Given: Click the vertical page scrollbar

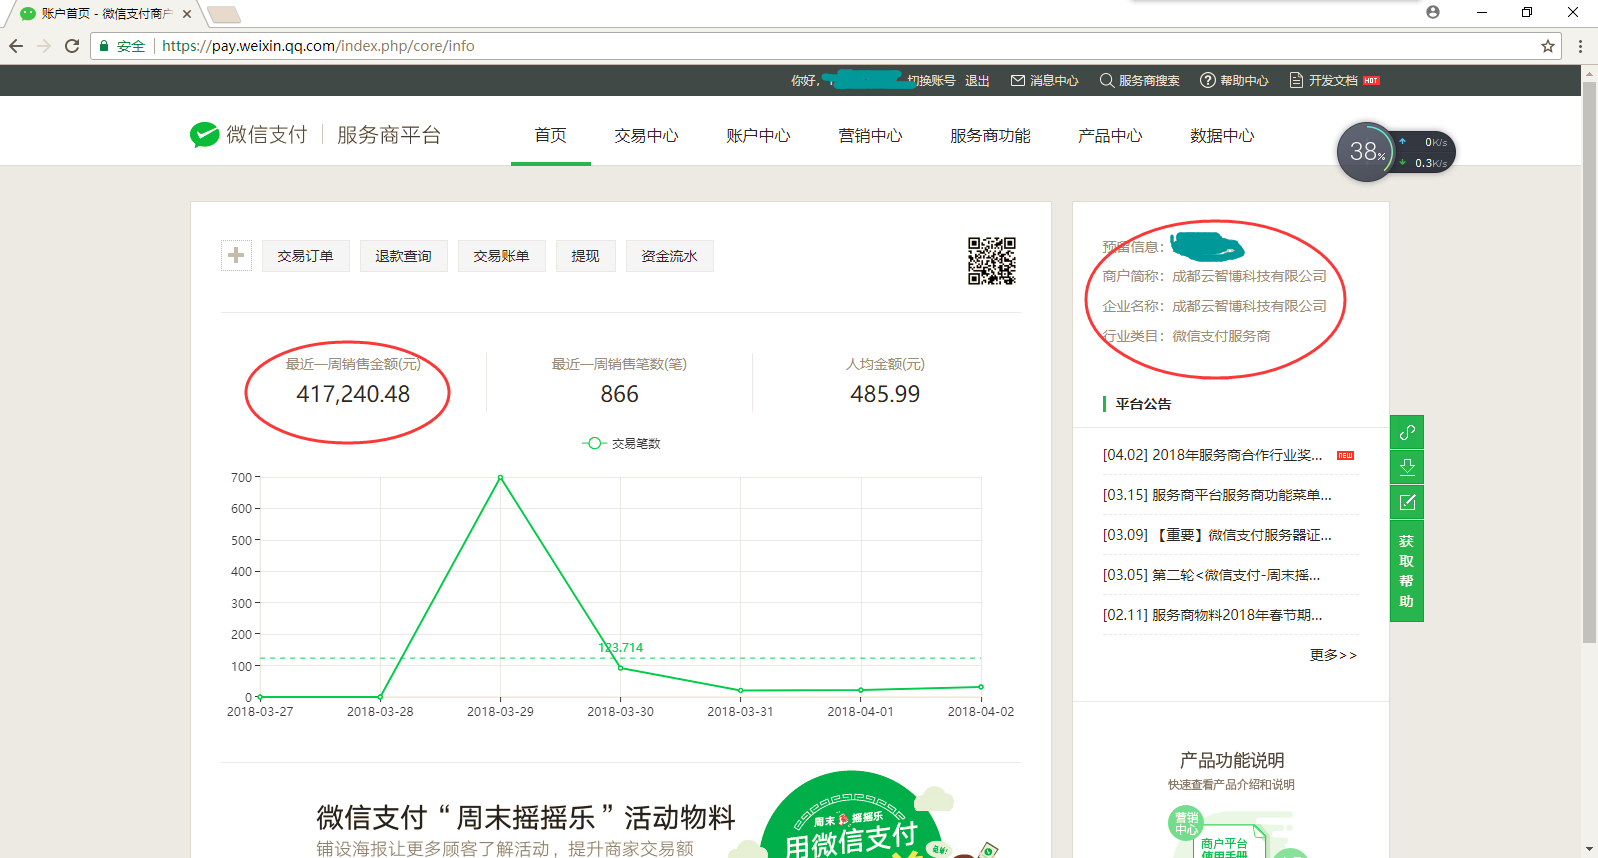Looking at the screenshot, I should (1589, 362).
